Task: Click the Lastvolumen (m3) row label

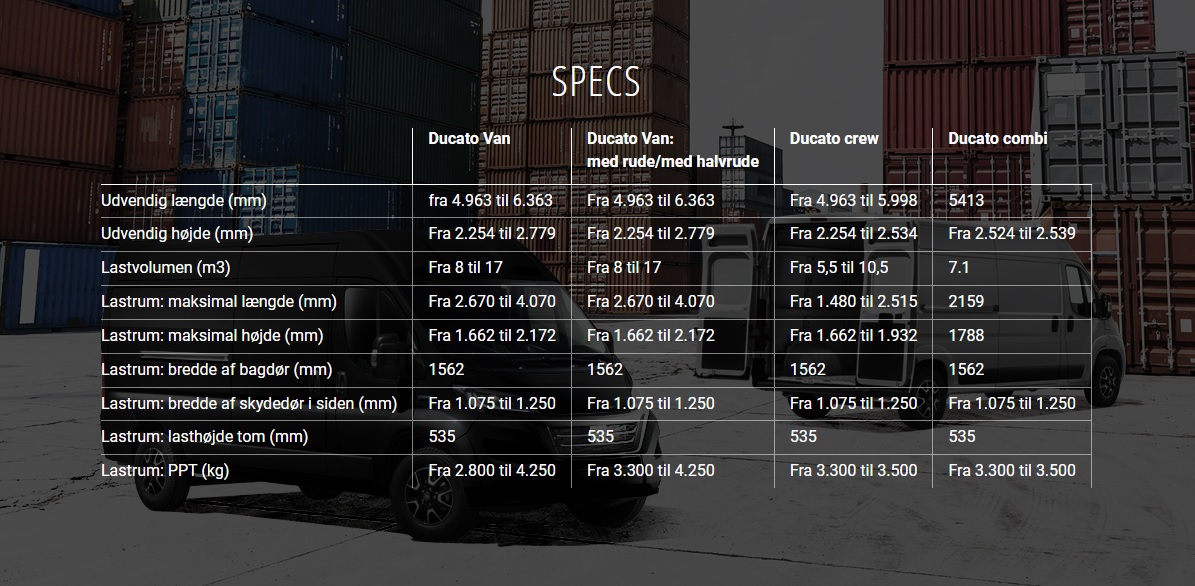Action: (165, 267)
